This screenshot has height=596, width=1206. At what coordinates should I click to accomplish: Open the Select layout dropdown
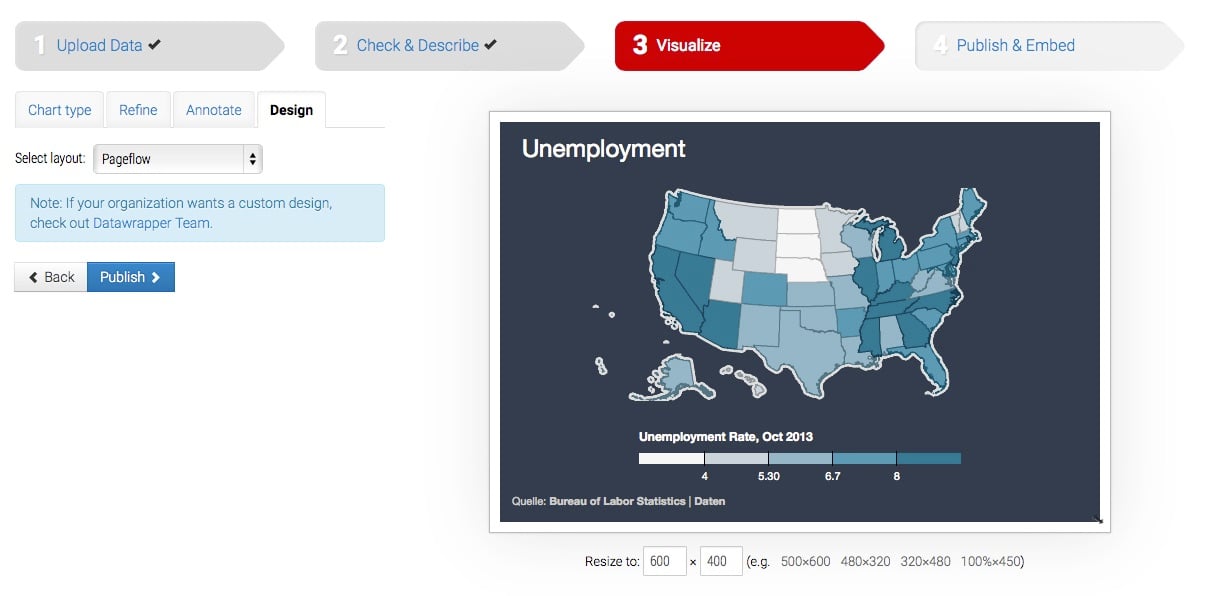178,159
